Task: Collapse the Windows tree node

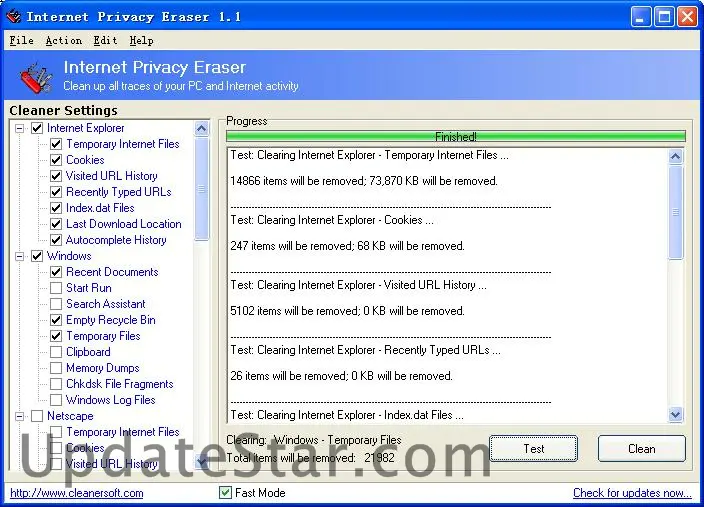Action: tap(19, 256)
